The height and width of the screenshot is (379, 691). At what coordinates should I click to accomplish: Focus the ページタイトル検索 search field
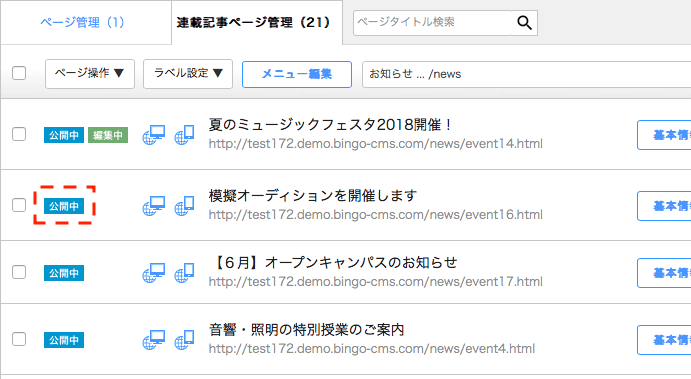point(433,22)
